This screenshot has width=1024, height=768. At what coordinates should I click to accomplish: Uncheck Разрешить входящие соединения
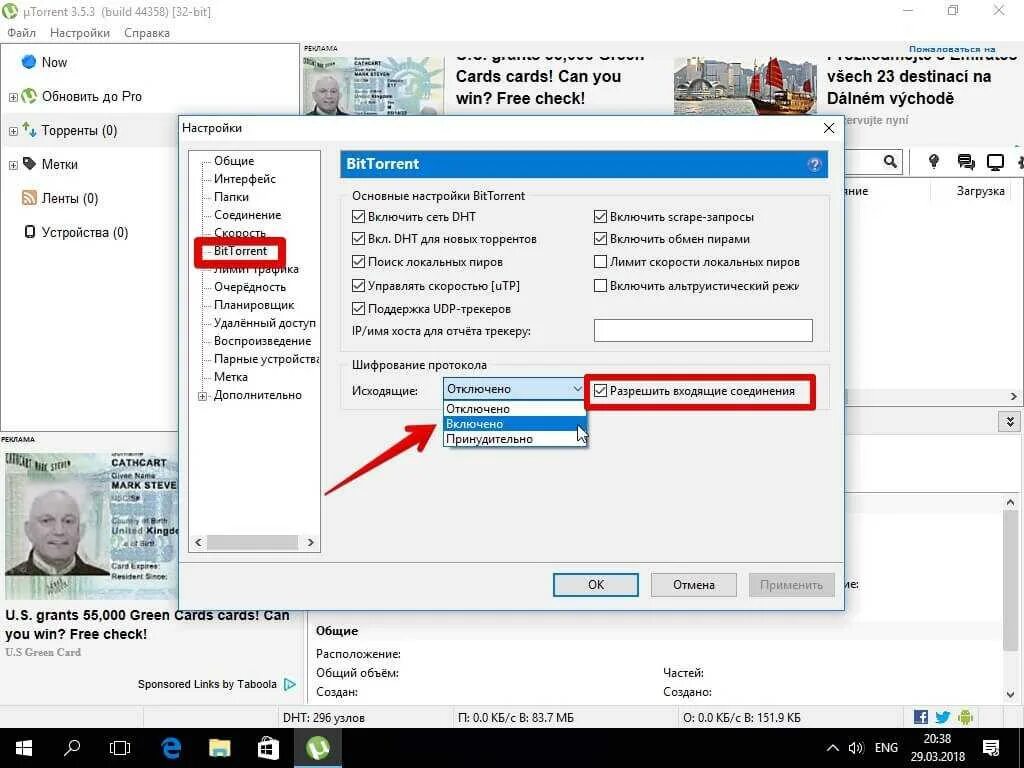[600, 390]
